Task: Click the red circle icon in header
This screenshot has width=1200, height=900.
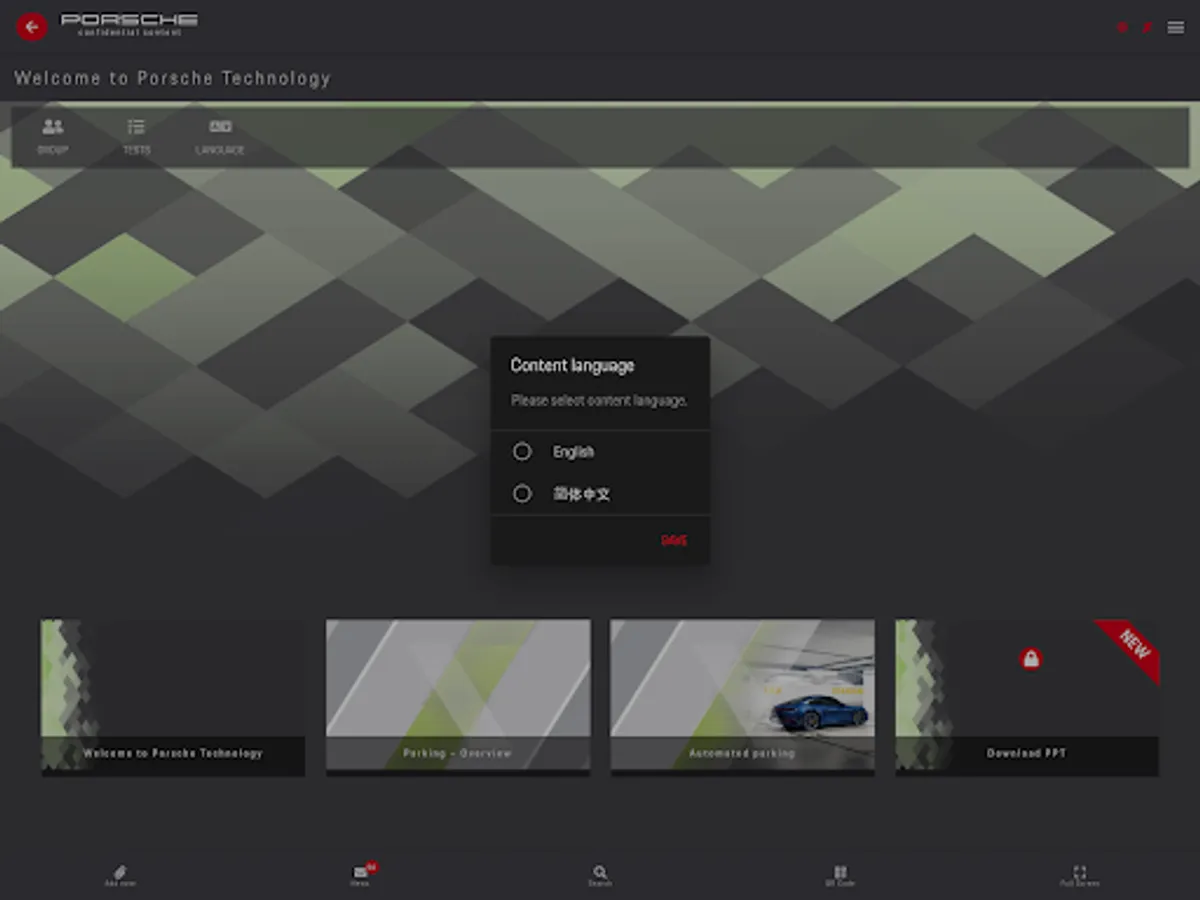Action: pyautogui.click(x=1123, y=28)
